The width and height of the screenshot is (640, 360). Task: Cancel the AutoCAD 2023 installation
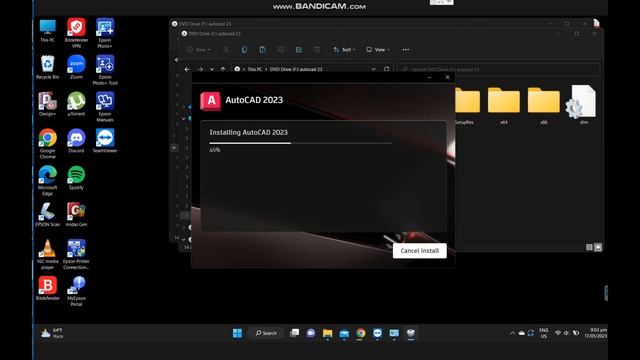(x=420, y=251)
